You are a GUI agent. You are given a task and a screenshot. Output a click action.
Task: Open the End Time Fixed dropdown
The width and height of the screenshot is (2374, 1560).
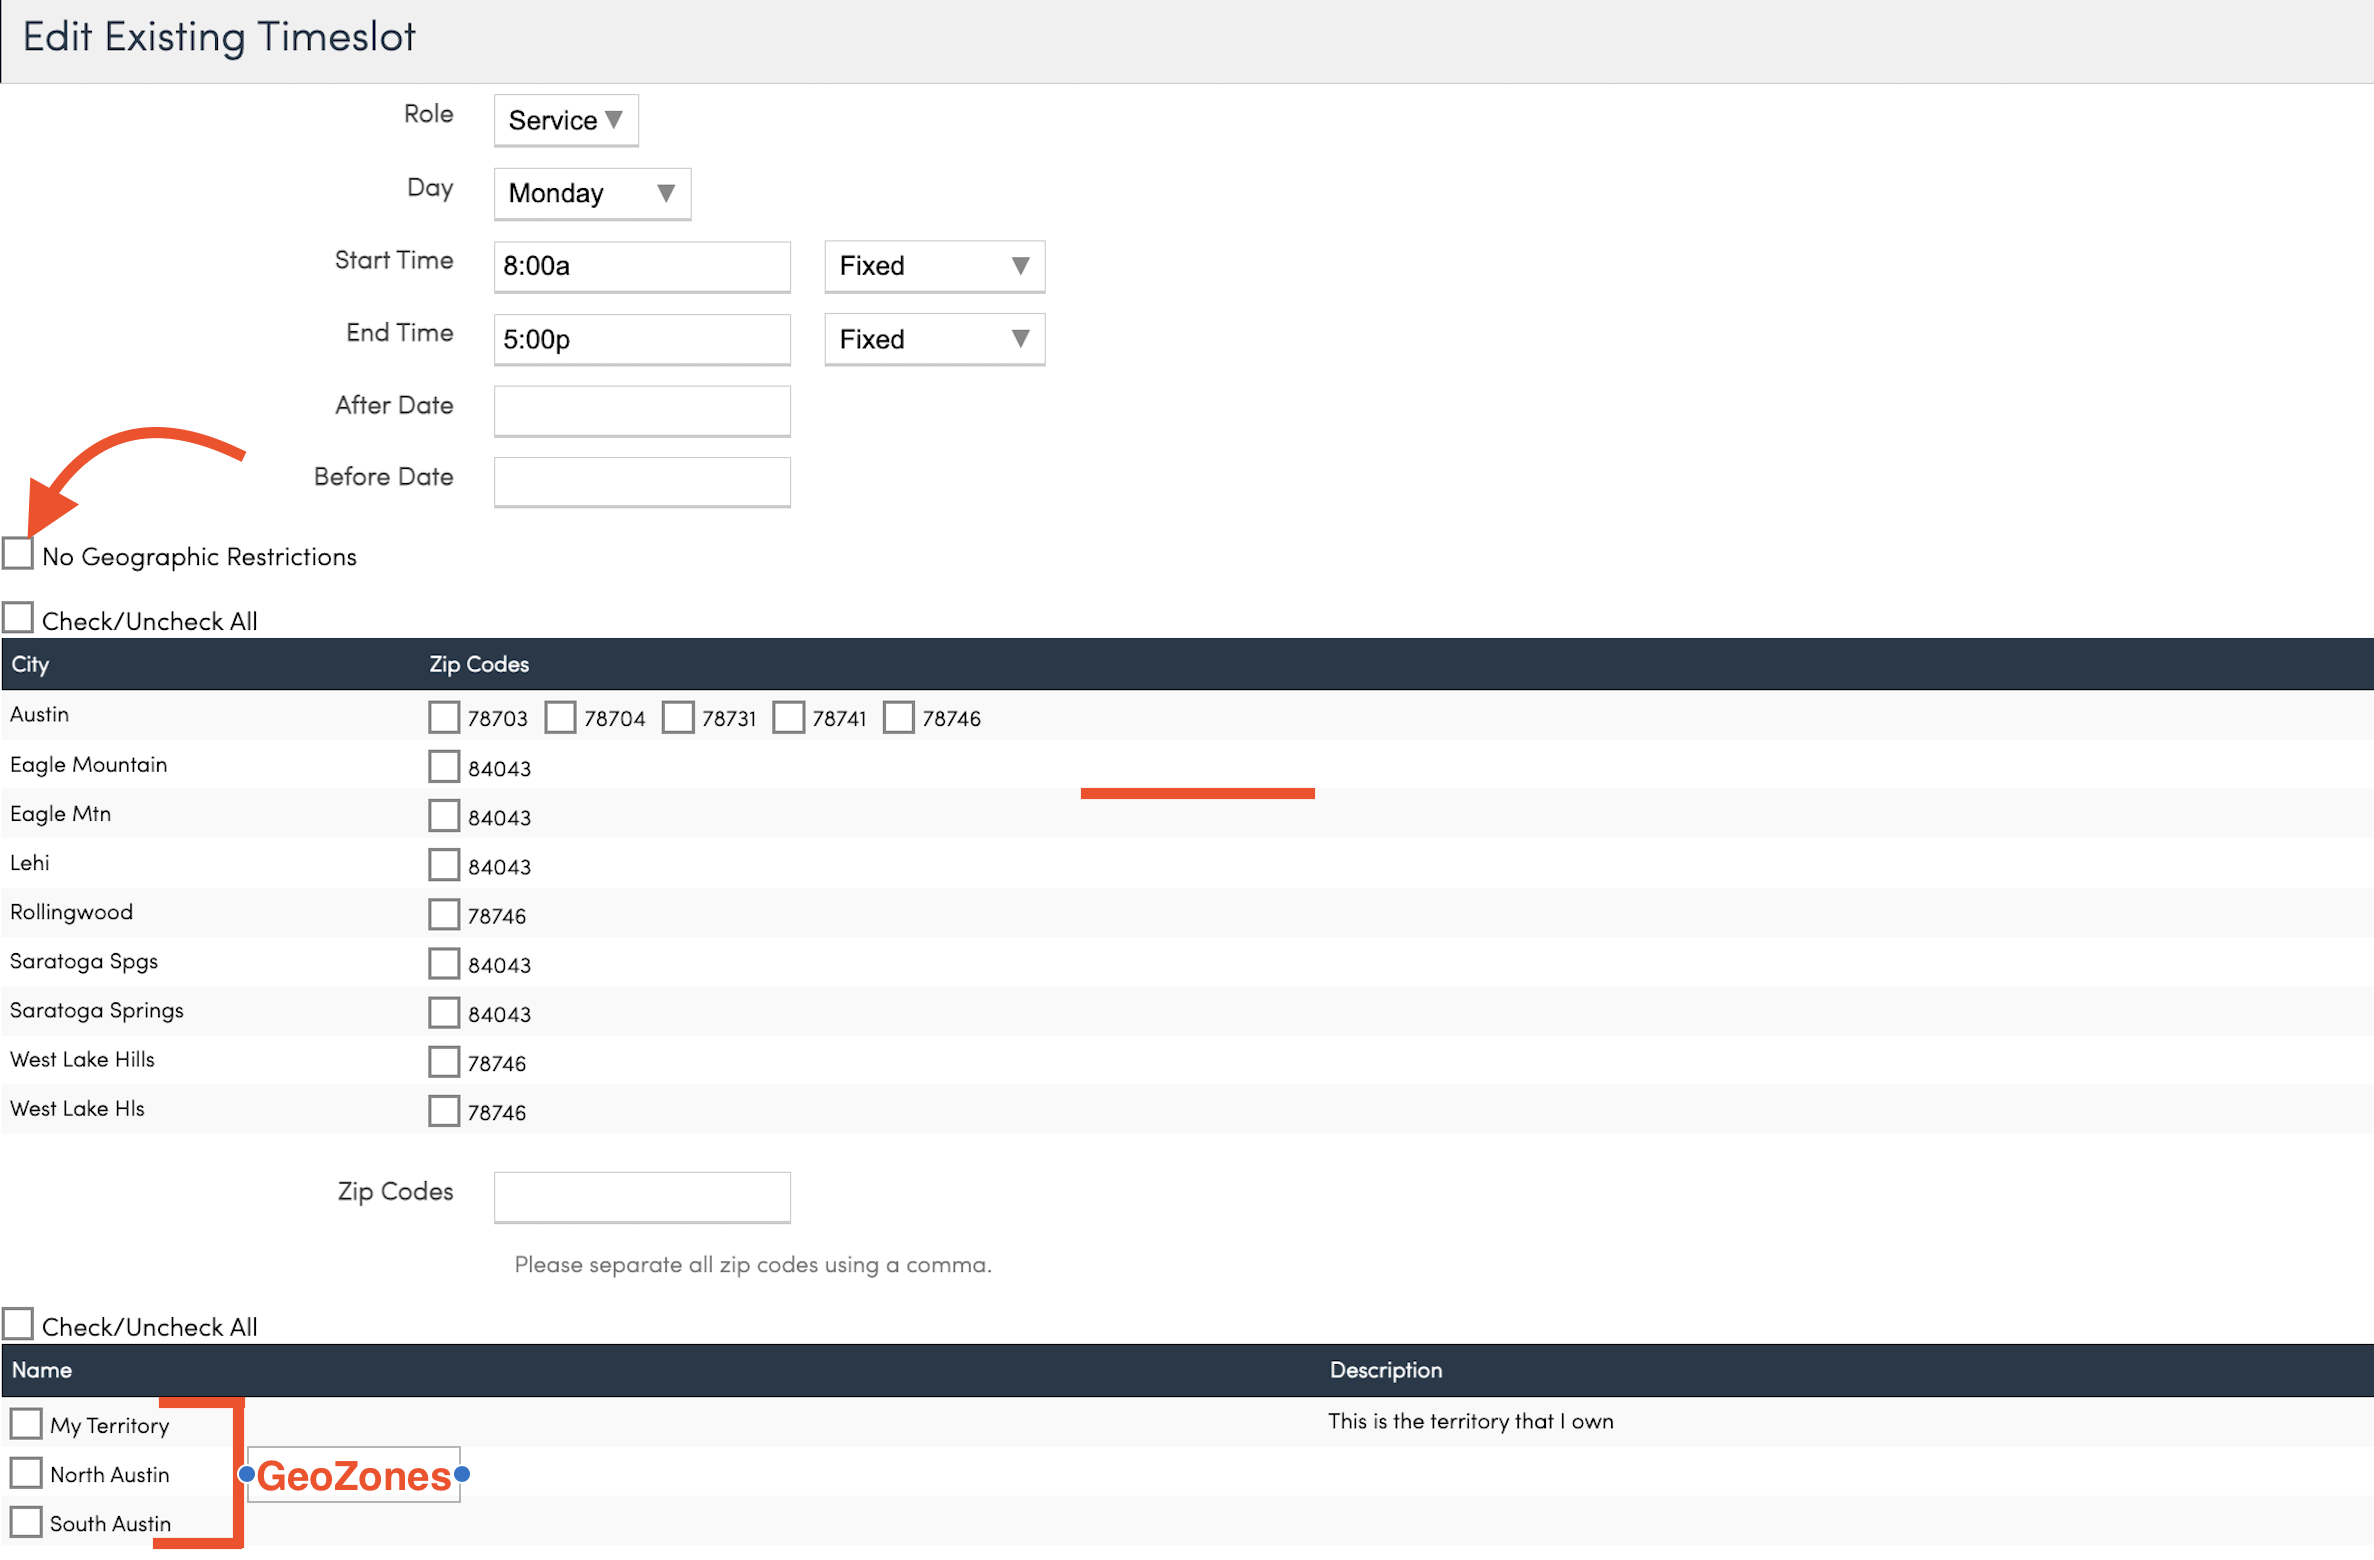(x=933, y=339)
